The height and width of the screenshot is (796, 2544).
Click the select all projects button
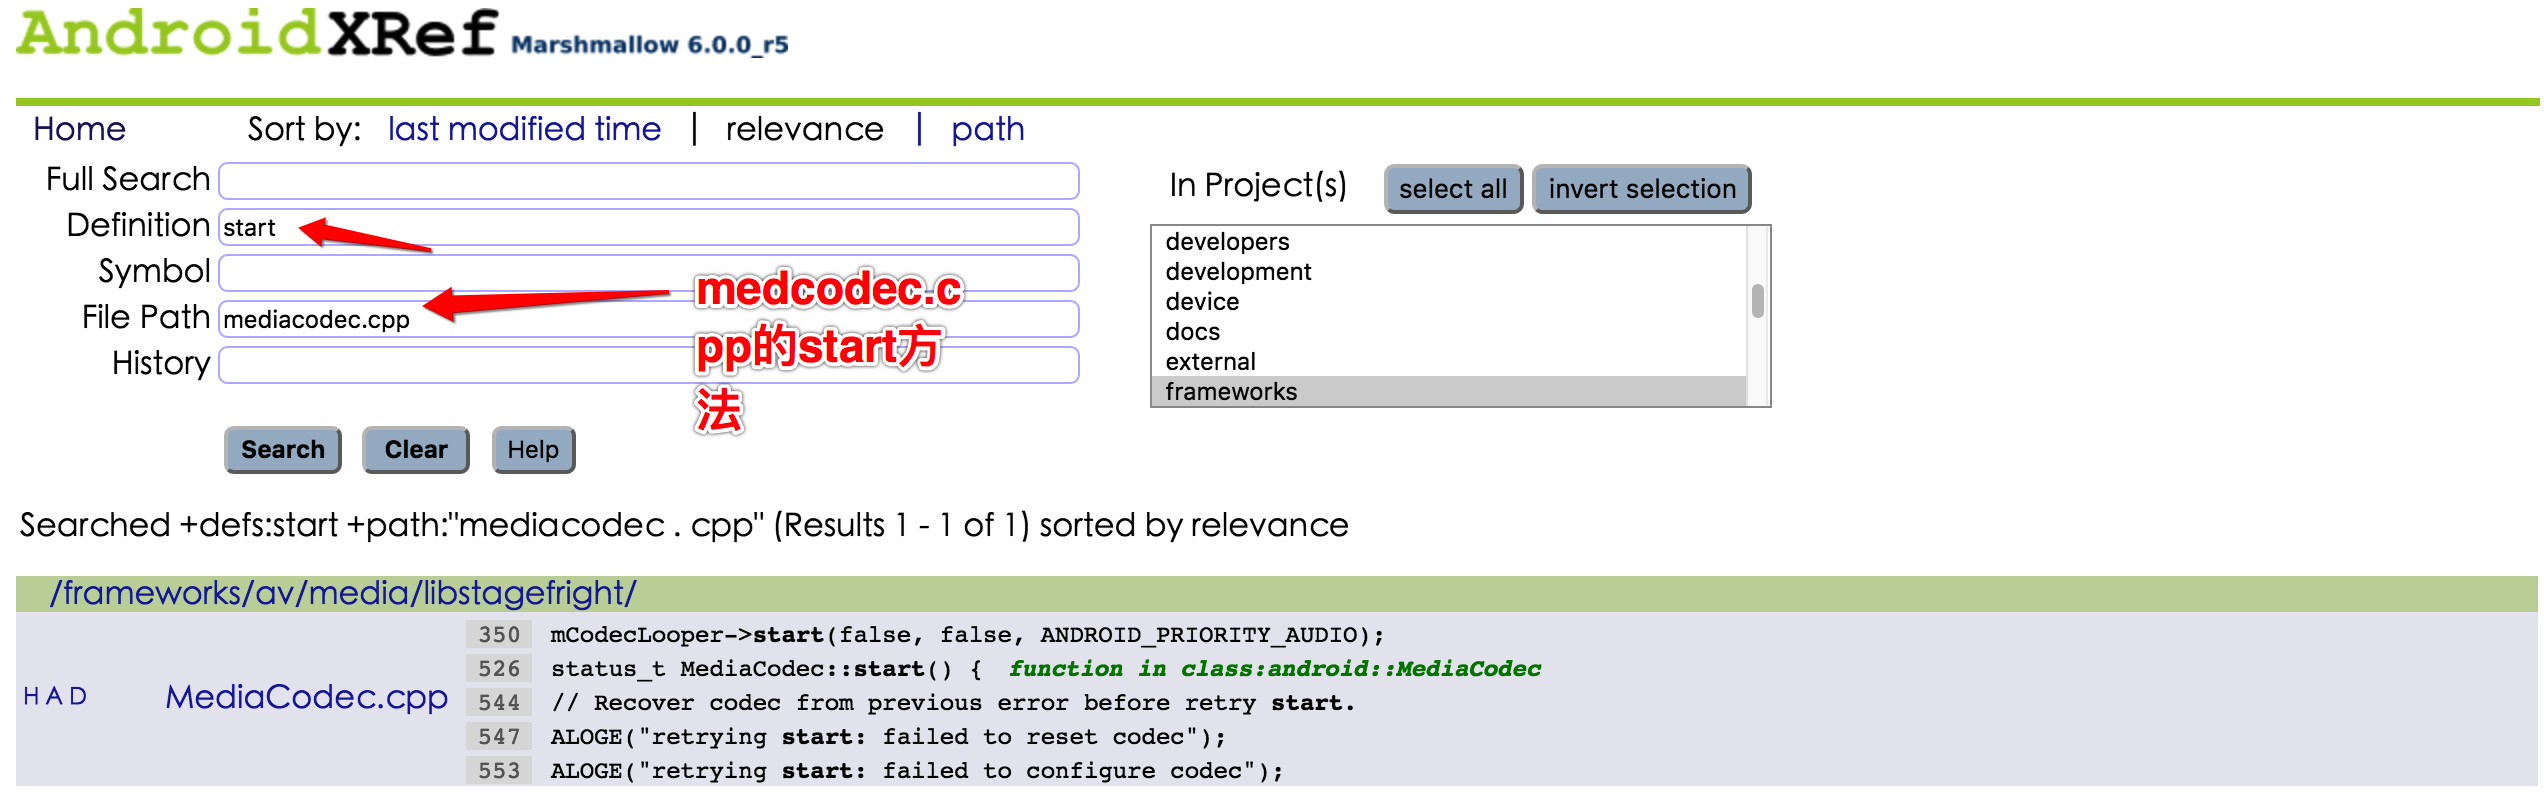pos(1453,189)
